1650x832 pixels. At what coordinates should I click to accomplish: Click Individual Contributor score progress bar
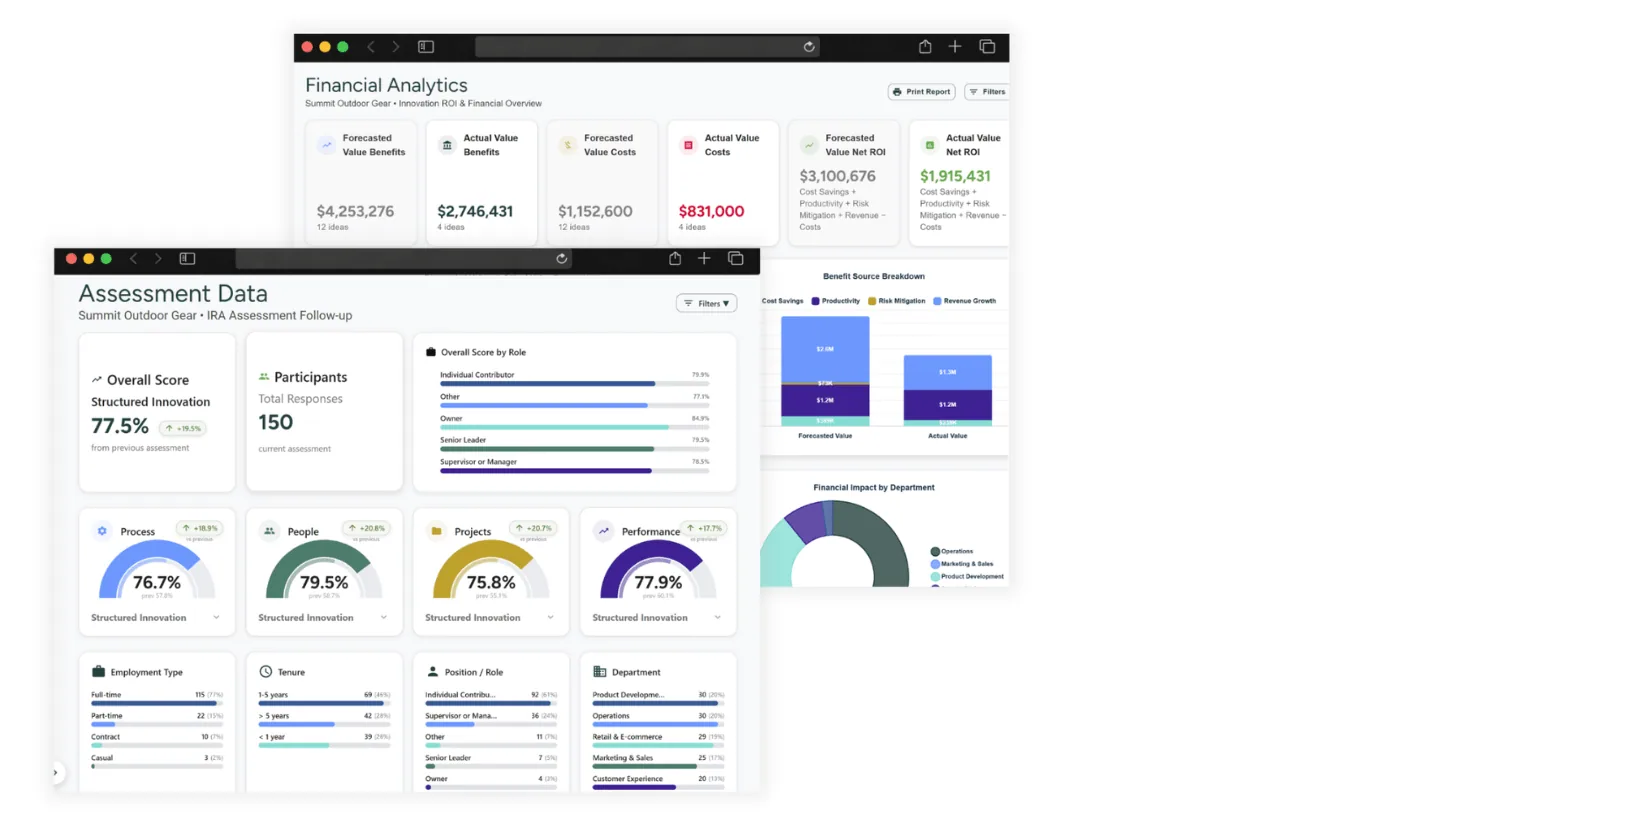point(575,384)
